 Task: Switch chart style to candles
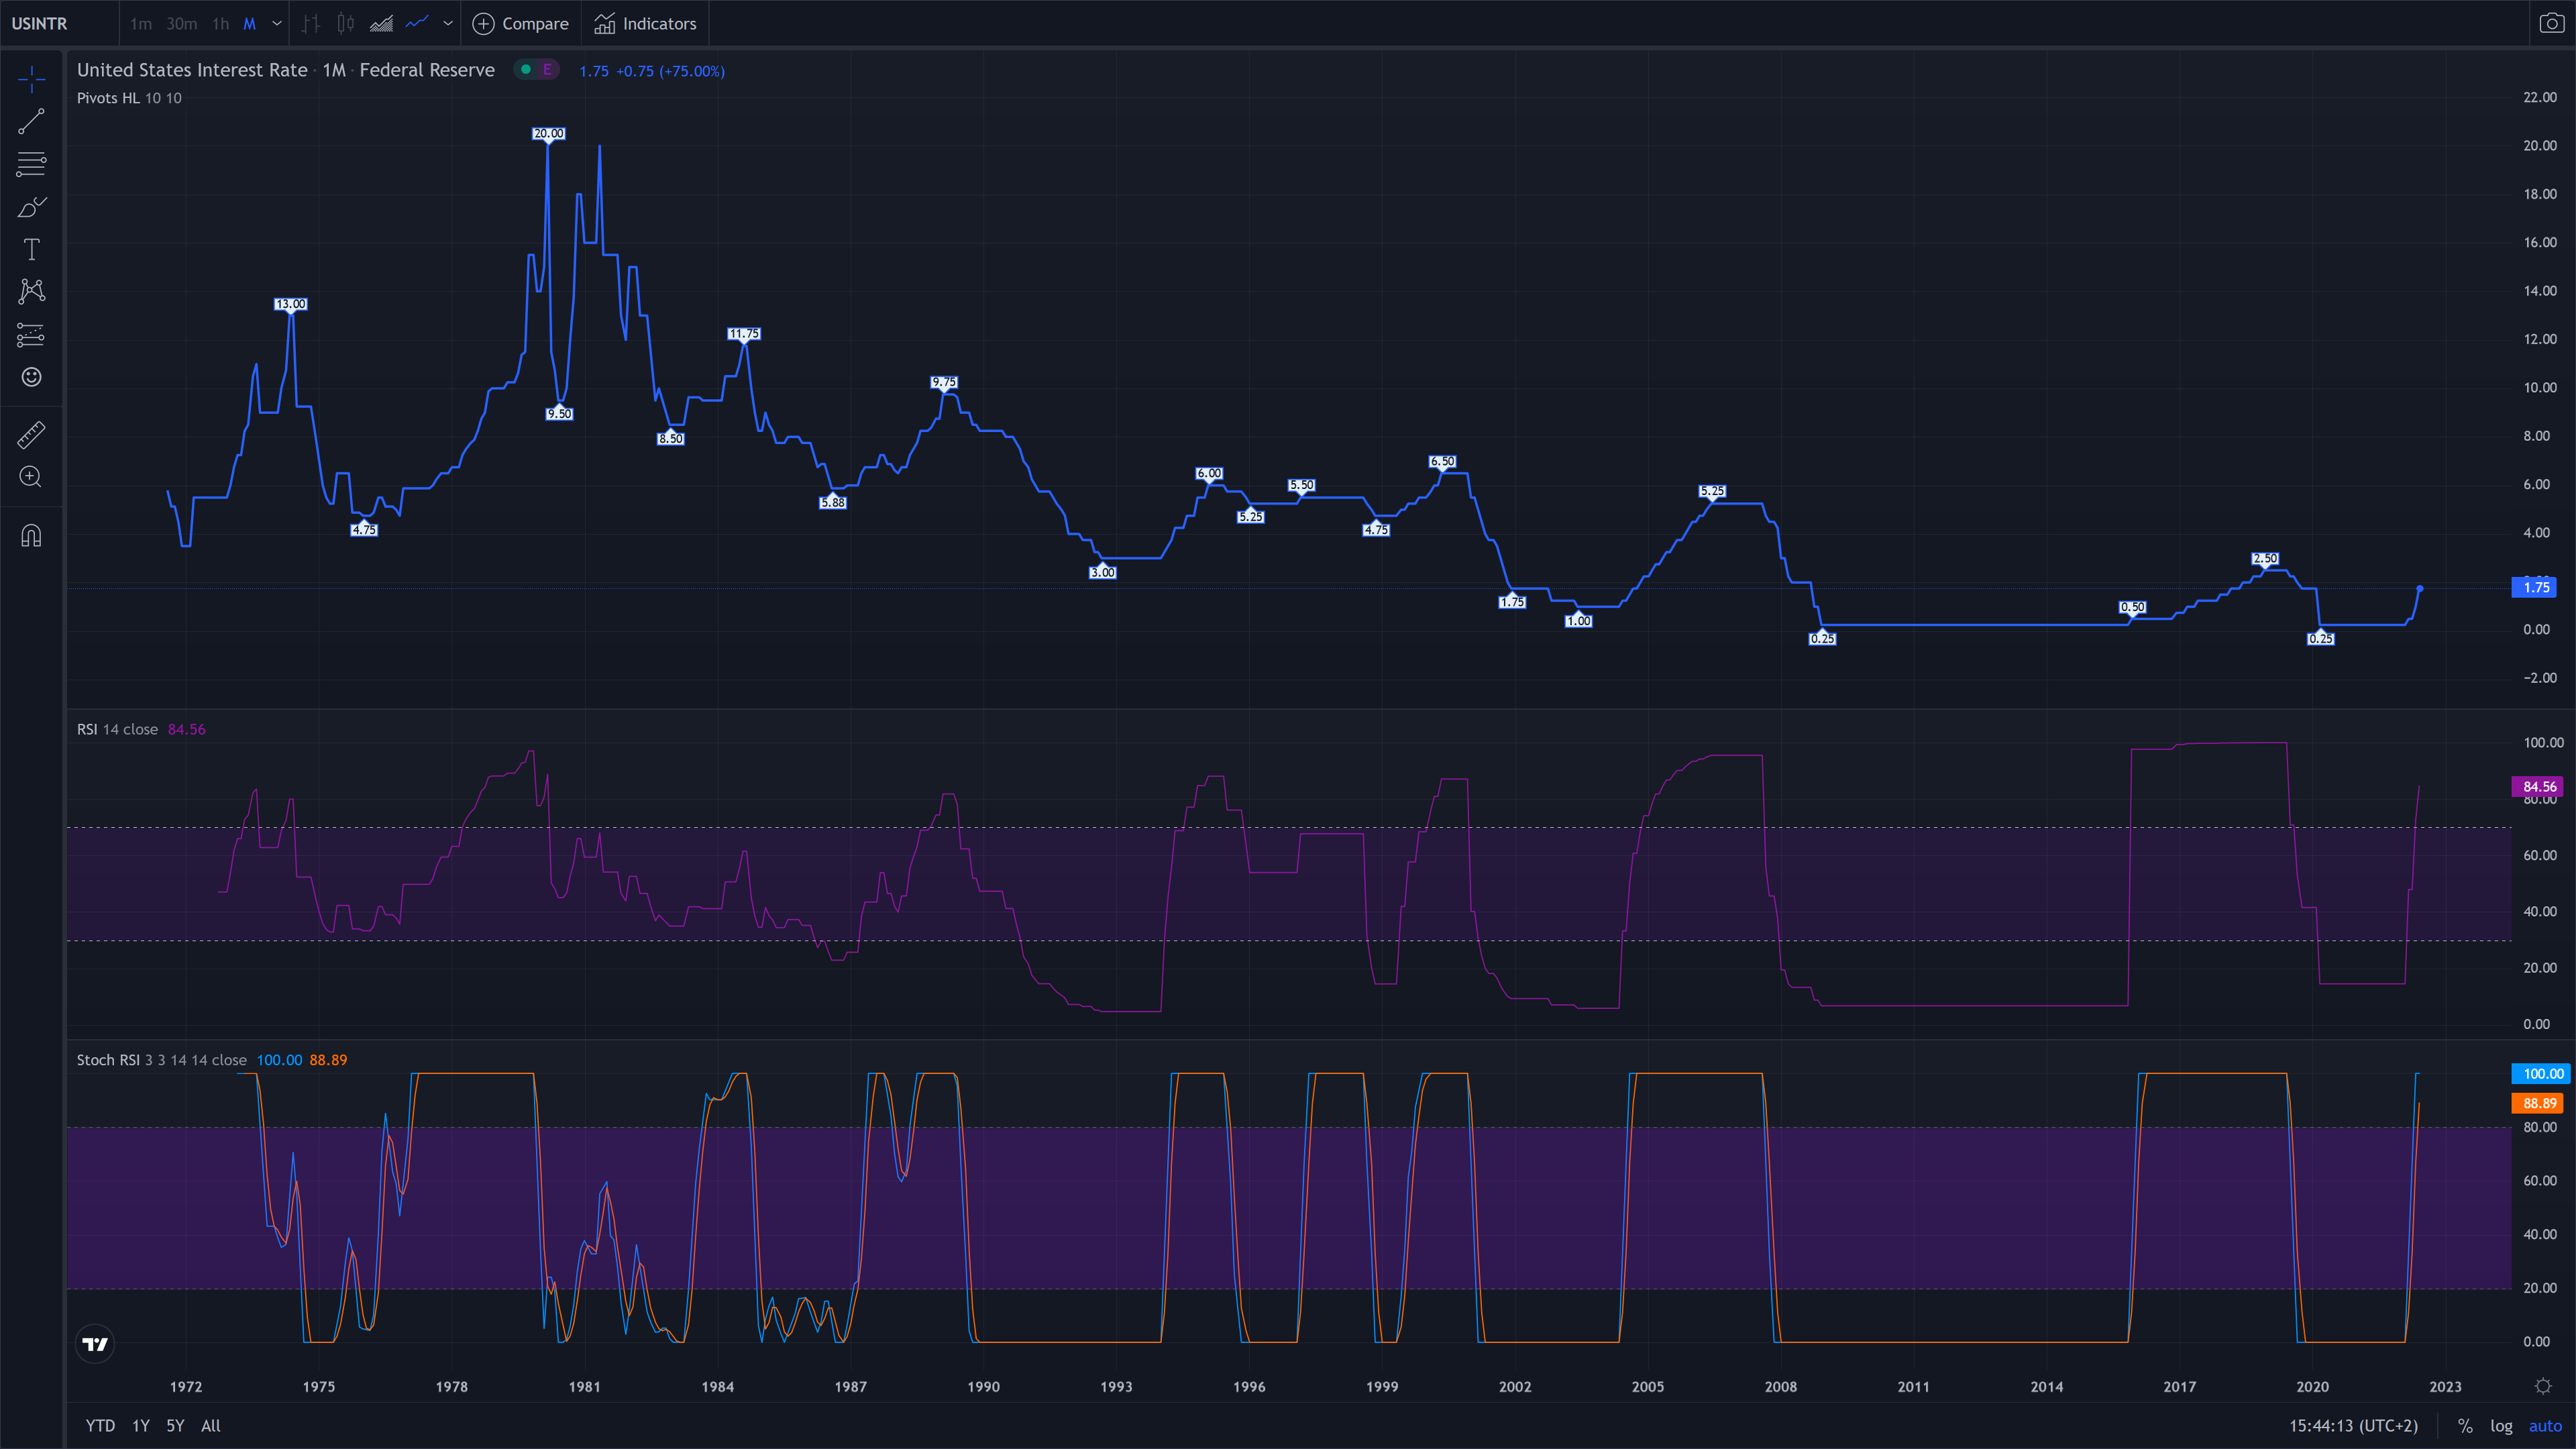pyautogui.click(x=345, y=23)
